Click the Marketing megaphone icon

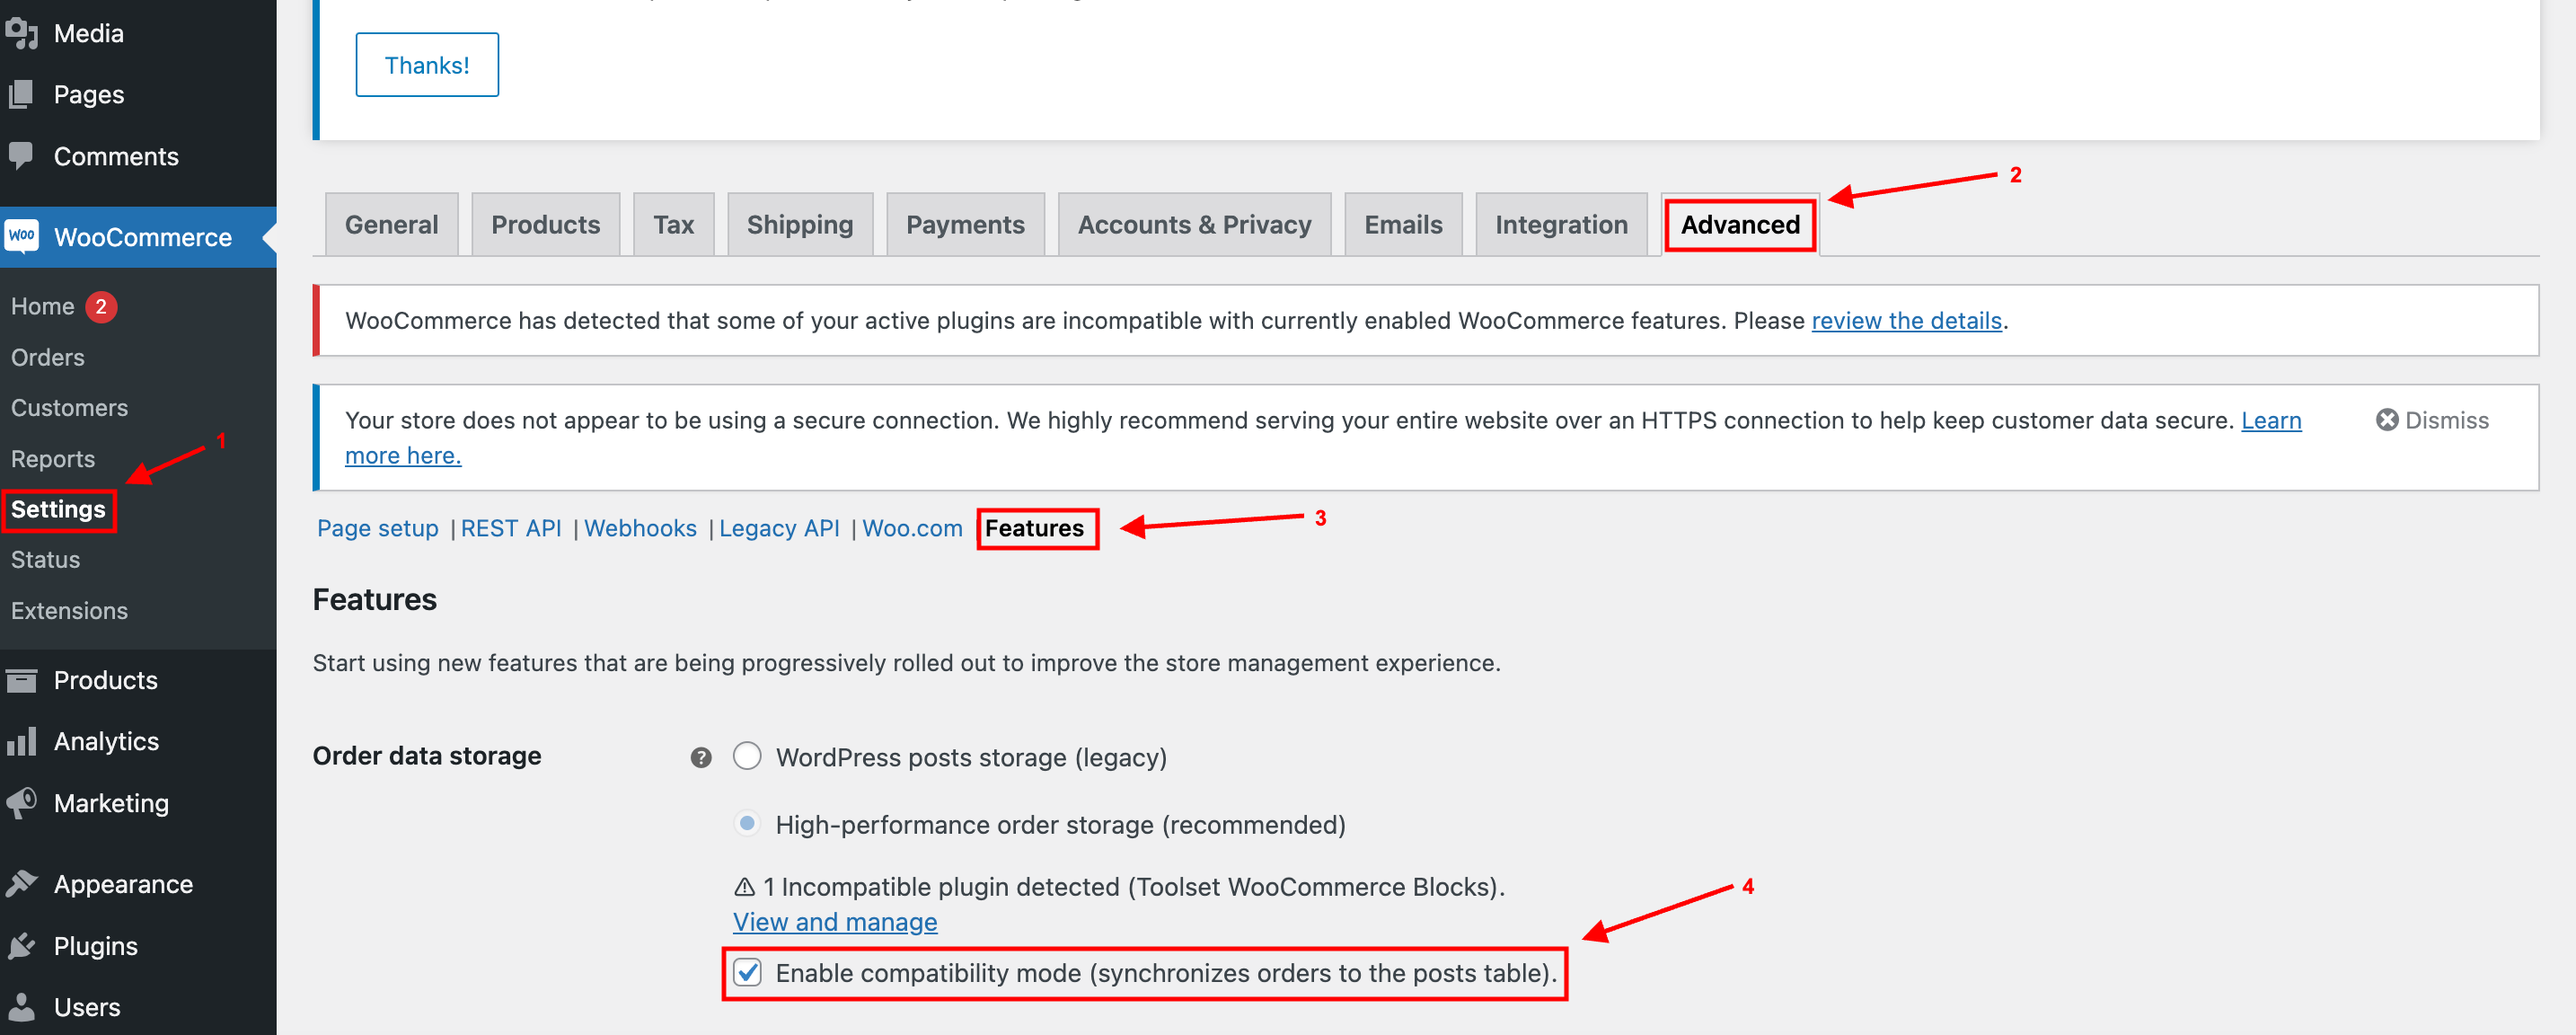coord(21,803)
